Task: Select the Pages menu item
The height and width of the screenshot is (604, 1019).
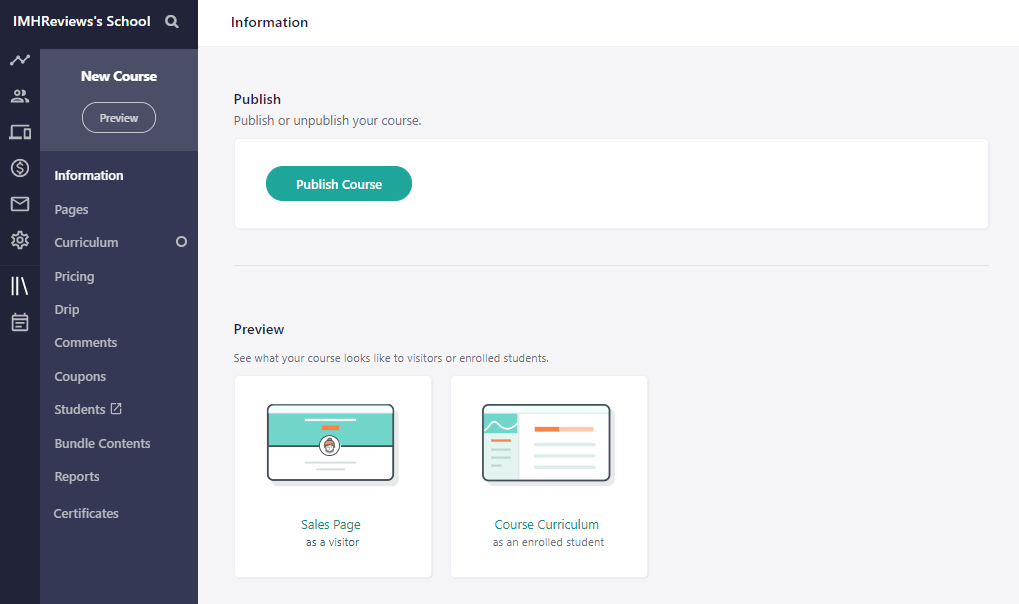Action: pyautogui.click(x=71, y=209)
